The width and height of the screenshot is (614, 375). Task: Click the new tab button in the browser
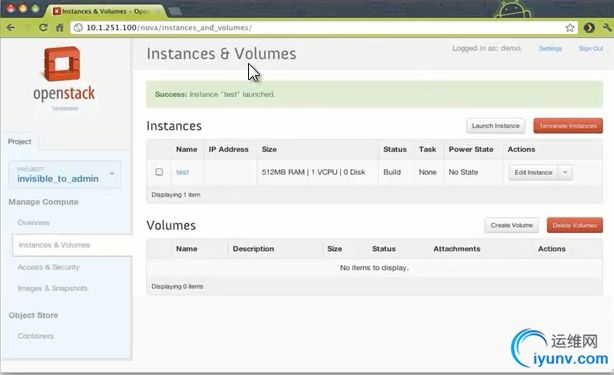tap(175, 11)
